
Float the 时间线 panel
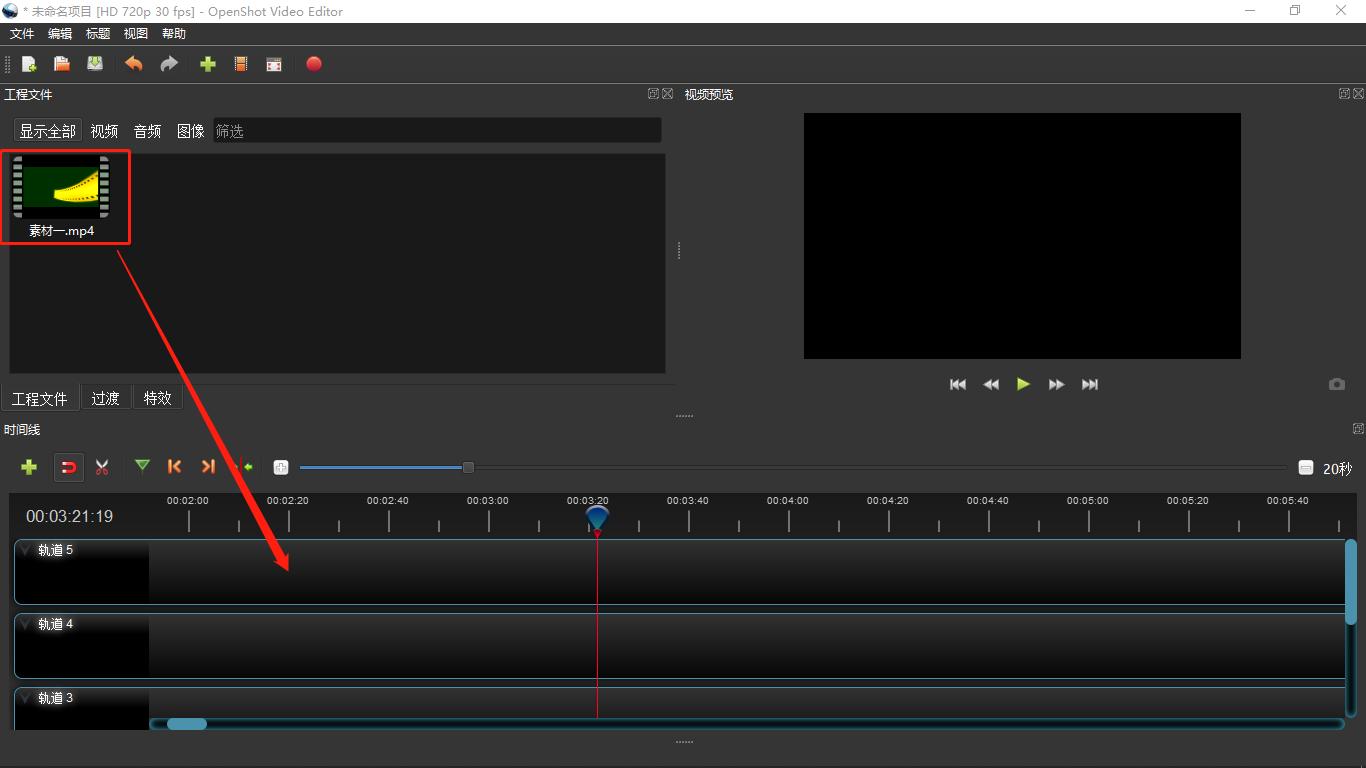point(1358,429)
